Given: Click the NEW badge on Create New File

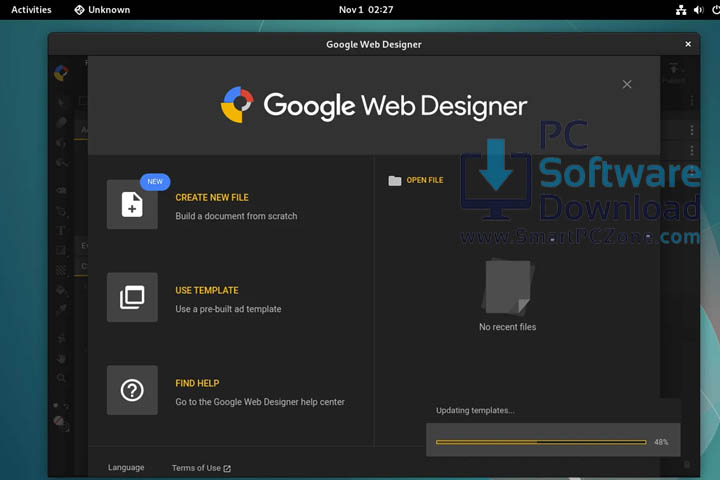Looking at the screenshot, I should coord(155,181).
